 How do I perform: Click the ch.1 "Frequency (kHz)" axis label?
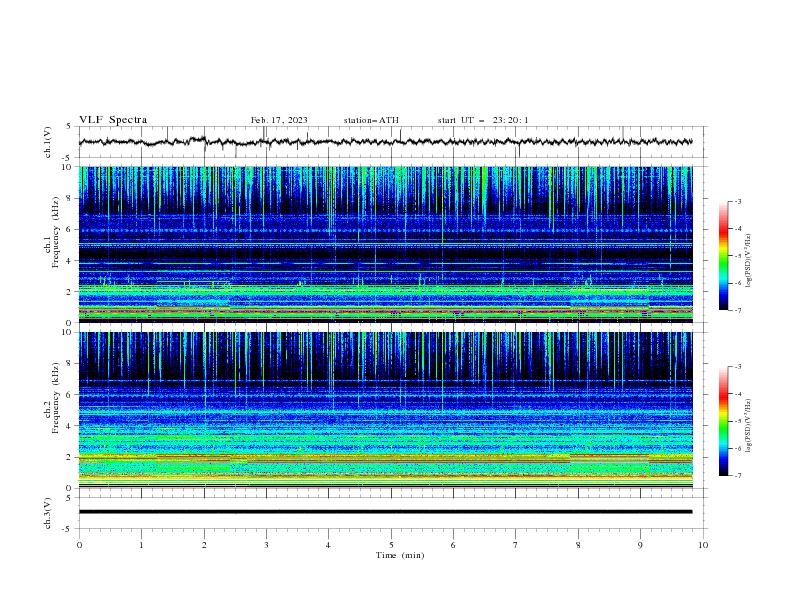(x=56, y=233)
